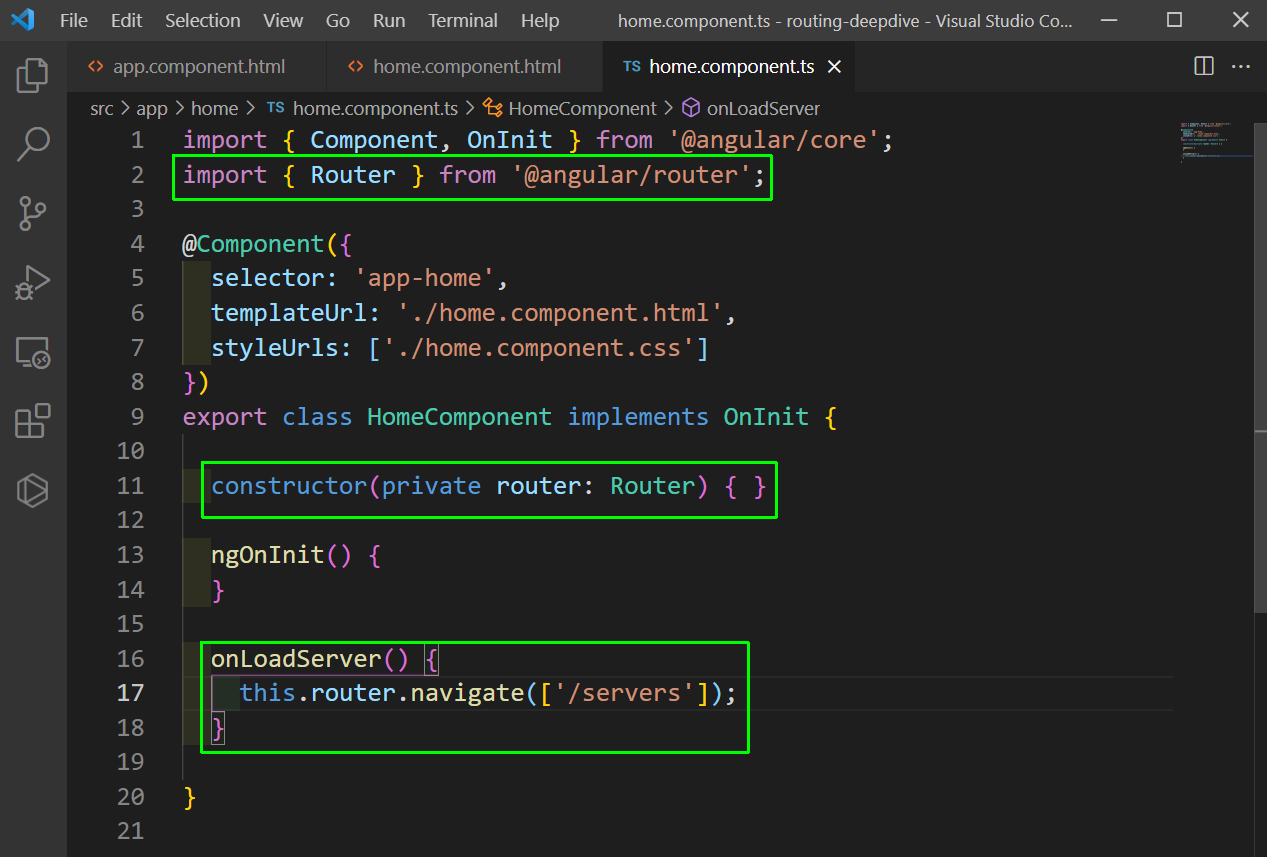Close the VS Code window

[x=1240, y=20]
